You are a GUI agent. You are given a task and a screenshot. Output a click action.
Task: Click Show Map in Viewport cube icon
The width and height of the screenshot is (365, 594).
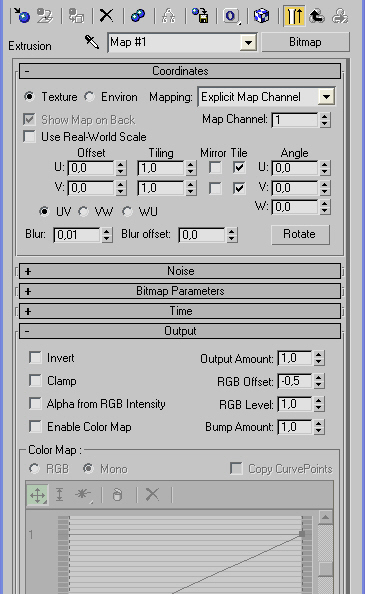point(261,16)
